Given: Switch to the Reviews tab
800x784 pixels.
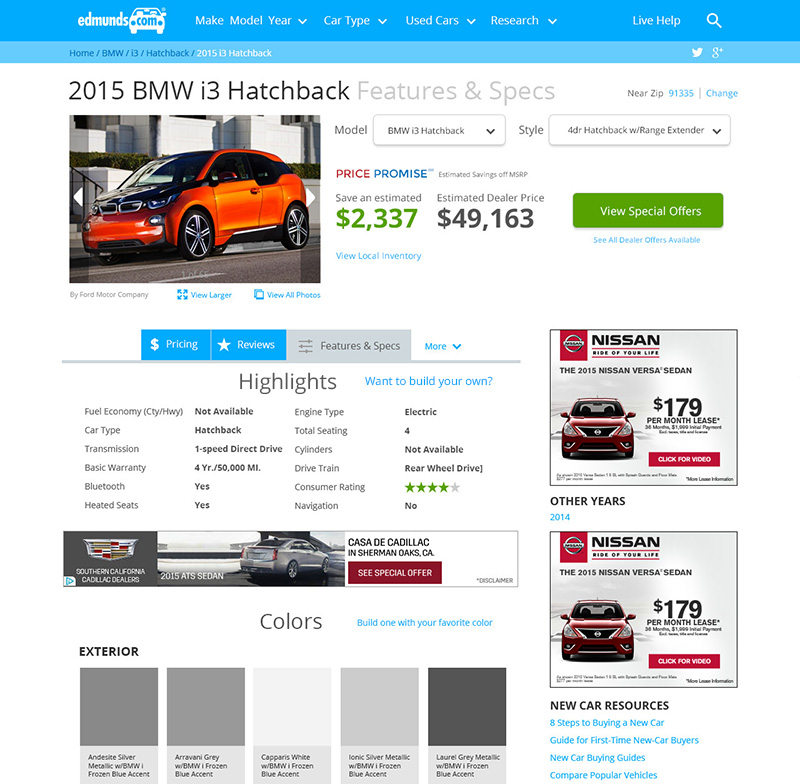Looking at the screenshot, I should pyautogui.click(x=248, y=345).
